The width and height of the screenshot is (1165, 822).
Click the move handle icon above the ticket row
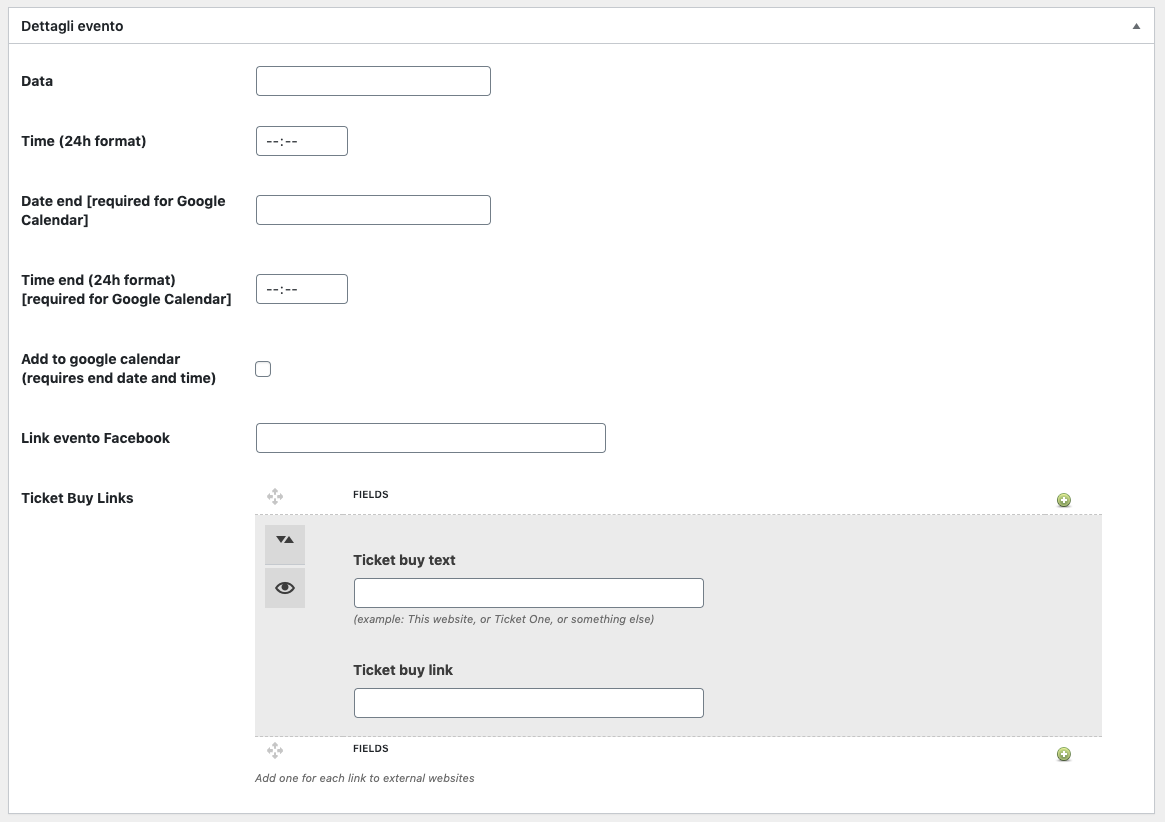275,496
